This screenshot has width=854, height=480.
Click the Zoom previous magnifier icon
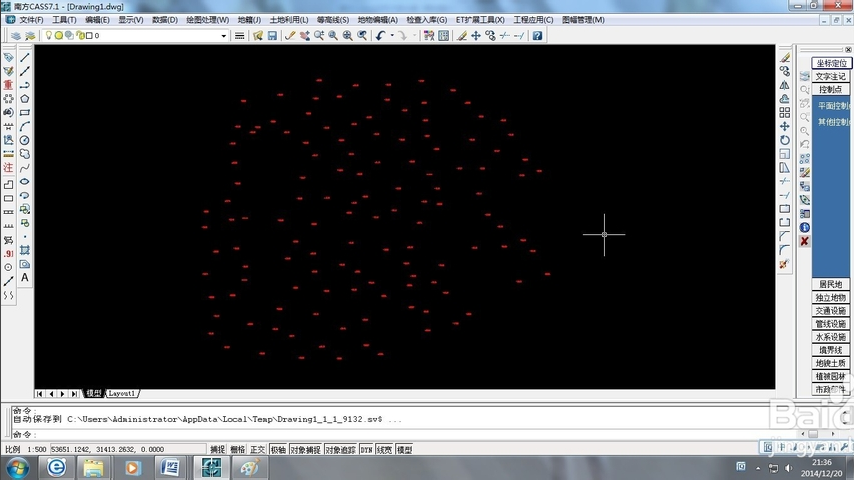click(362, 35)
